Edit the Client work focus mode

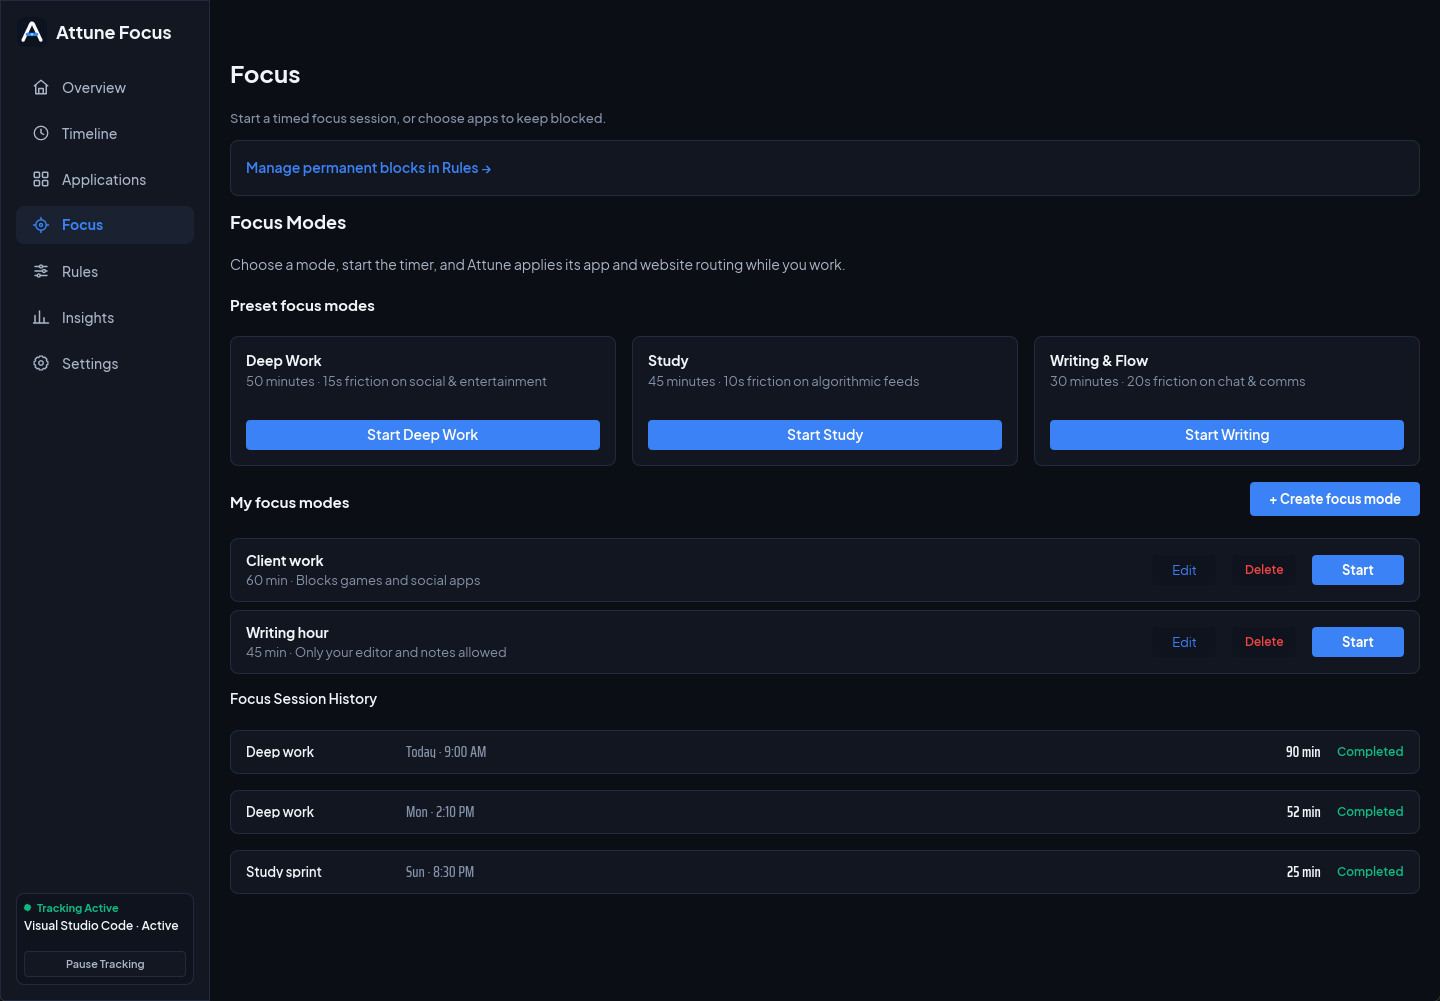point(1184,570)
